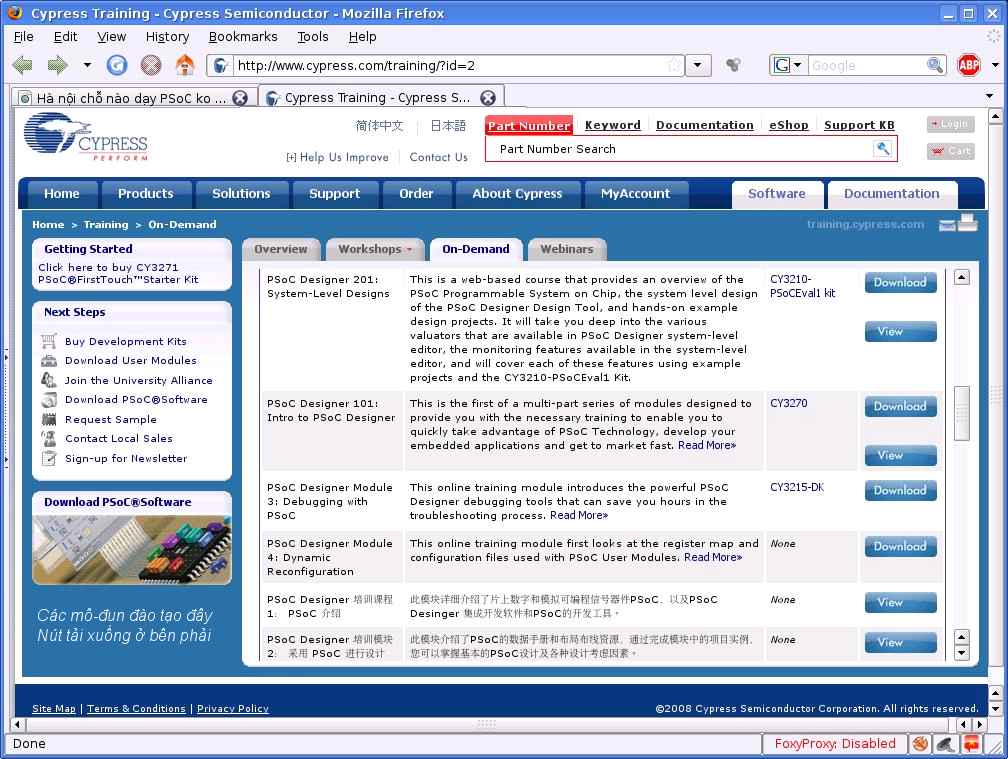Click the FoxyProxy: Disabled status
The image size is (1008, 759).
click(x=834, y=744)
